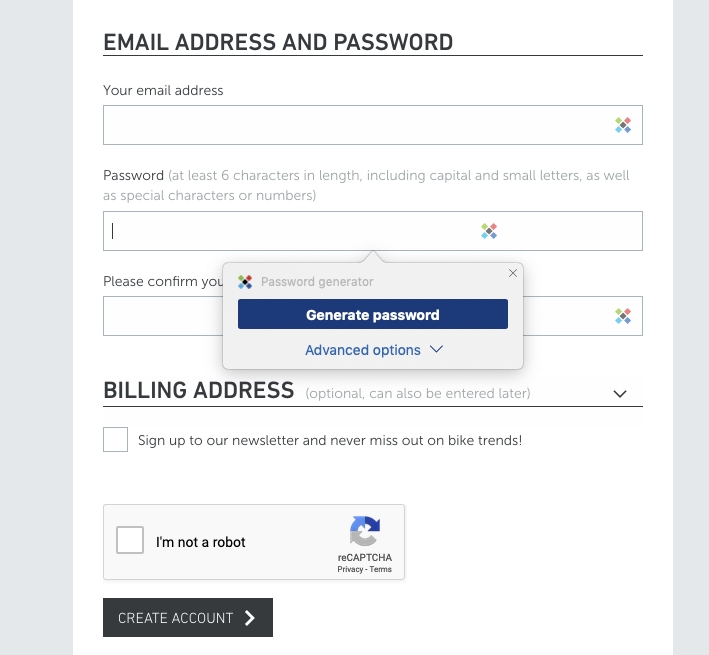Focus the Your email address field
Screen dimensions: 709x655
[x=373, y=125]
